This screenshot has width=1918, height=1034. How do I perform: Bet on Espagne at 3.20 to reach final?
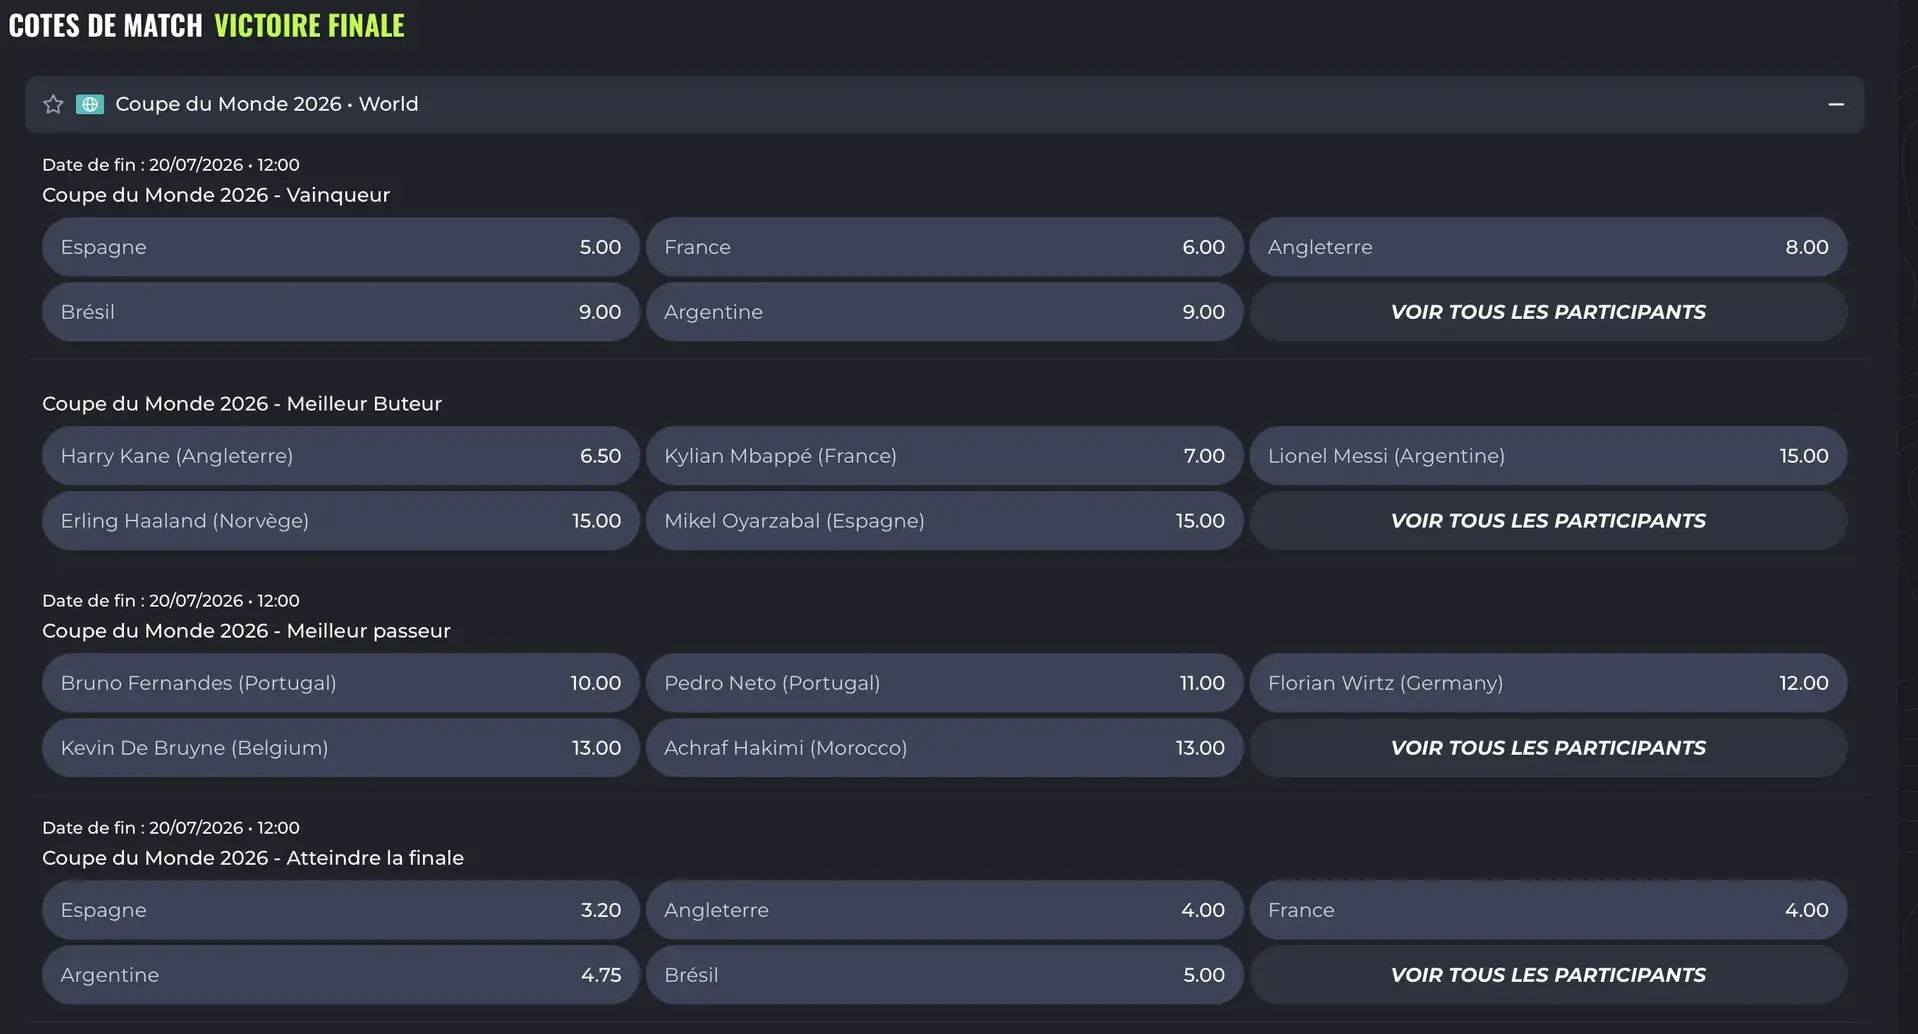[x=340, y=910]
